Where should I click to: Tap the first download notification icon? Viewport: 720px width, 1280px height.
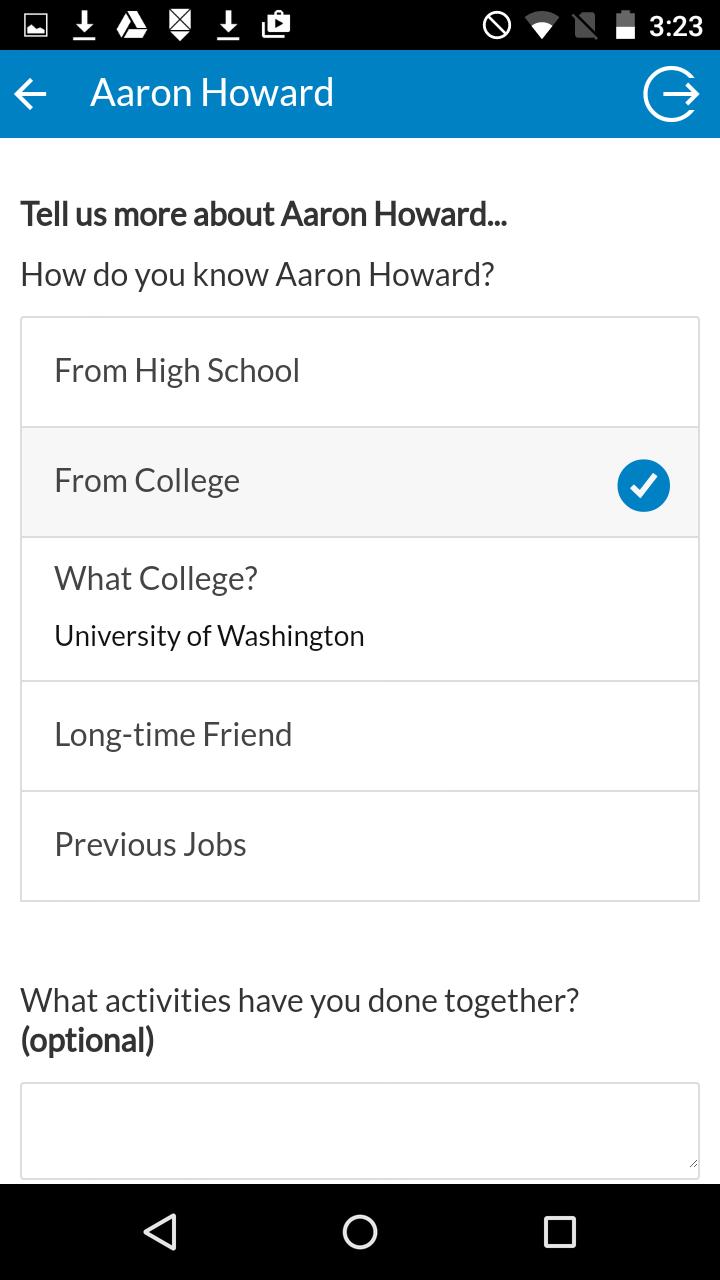85,25
